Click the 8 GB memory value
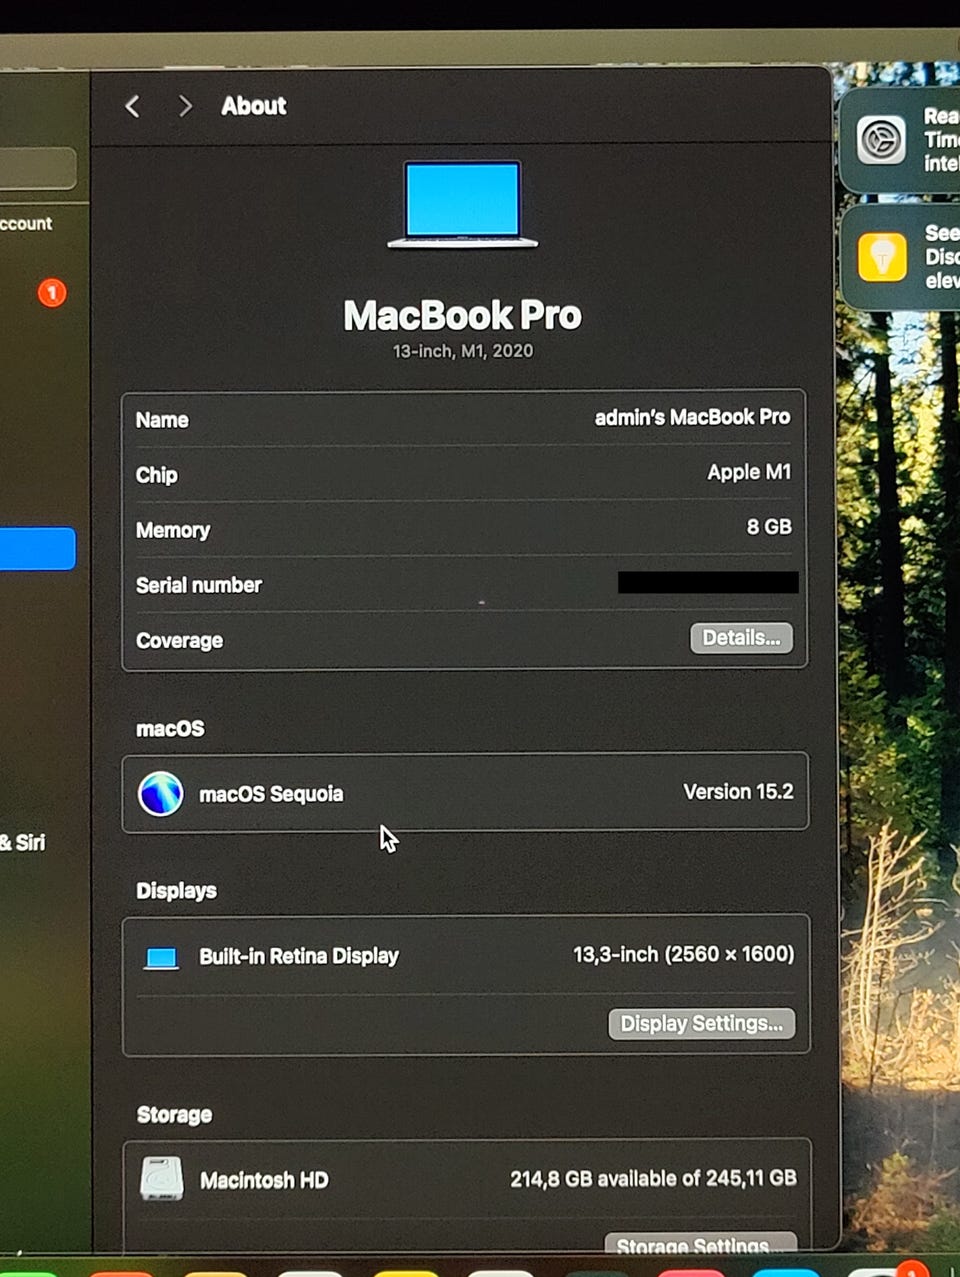 coord(769,527)
